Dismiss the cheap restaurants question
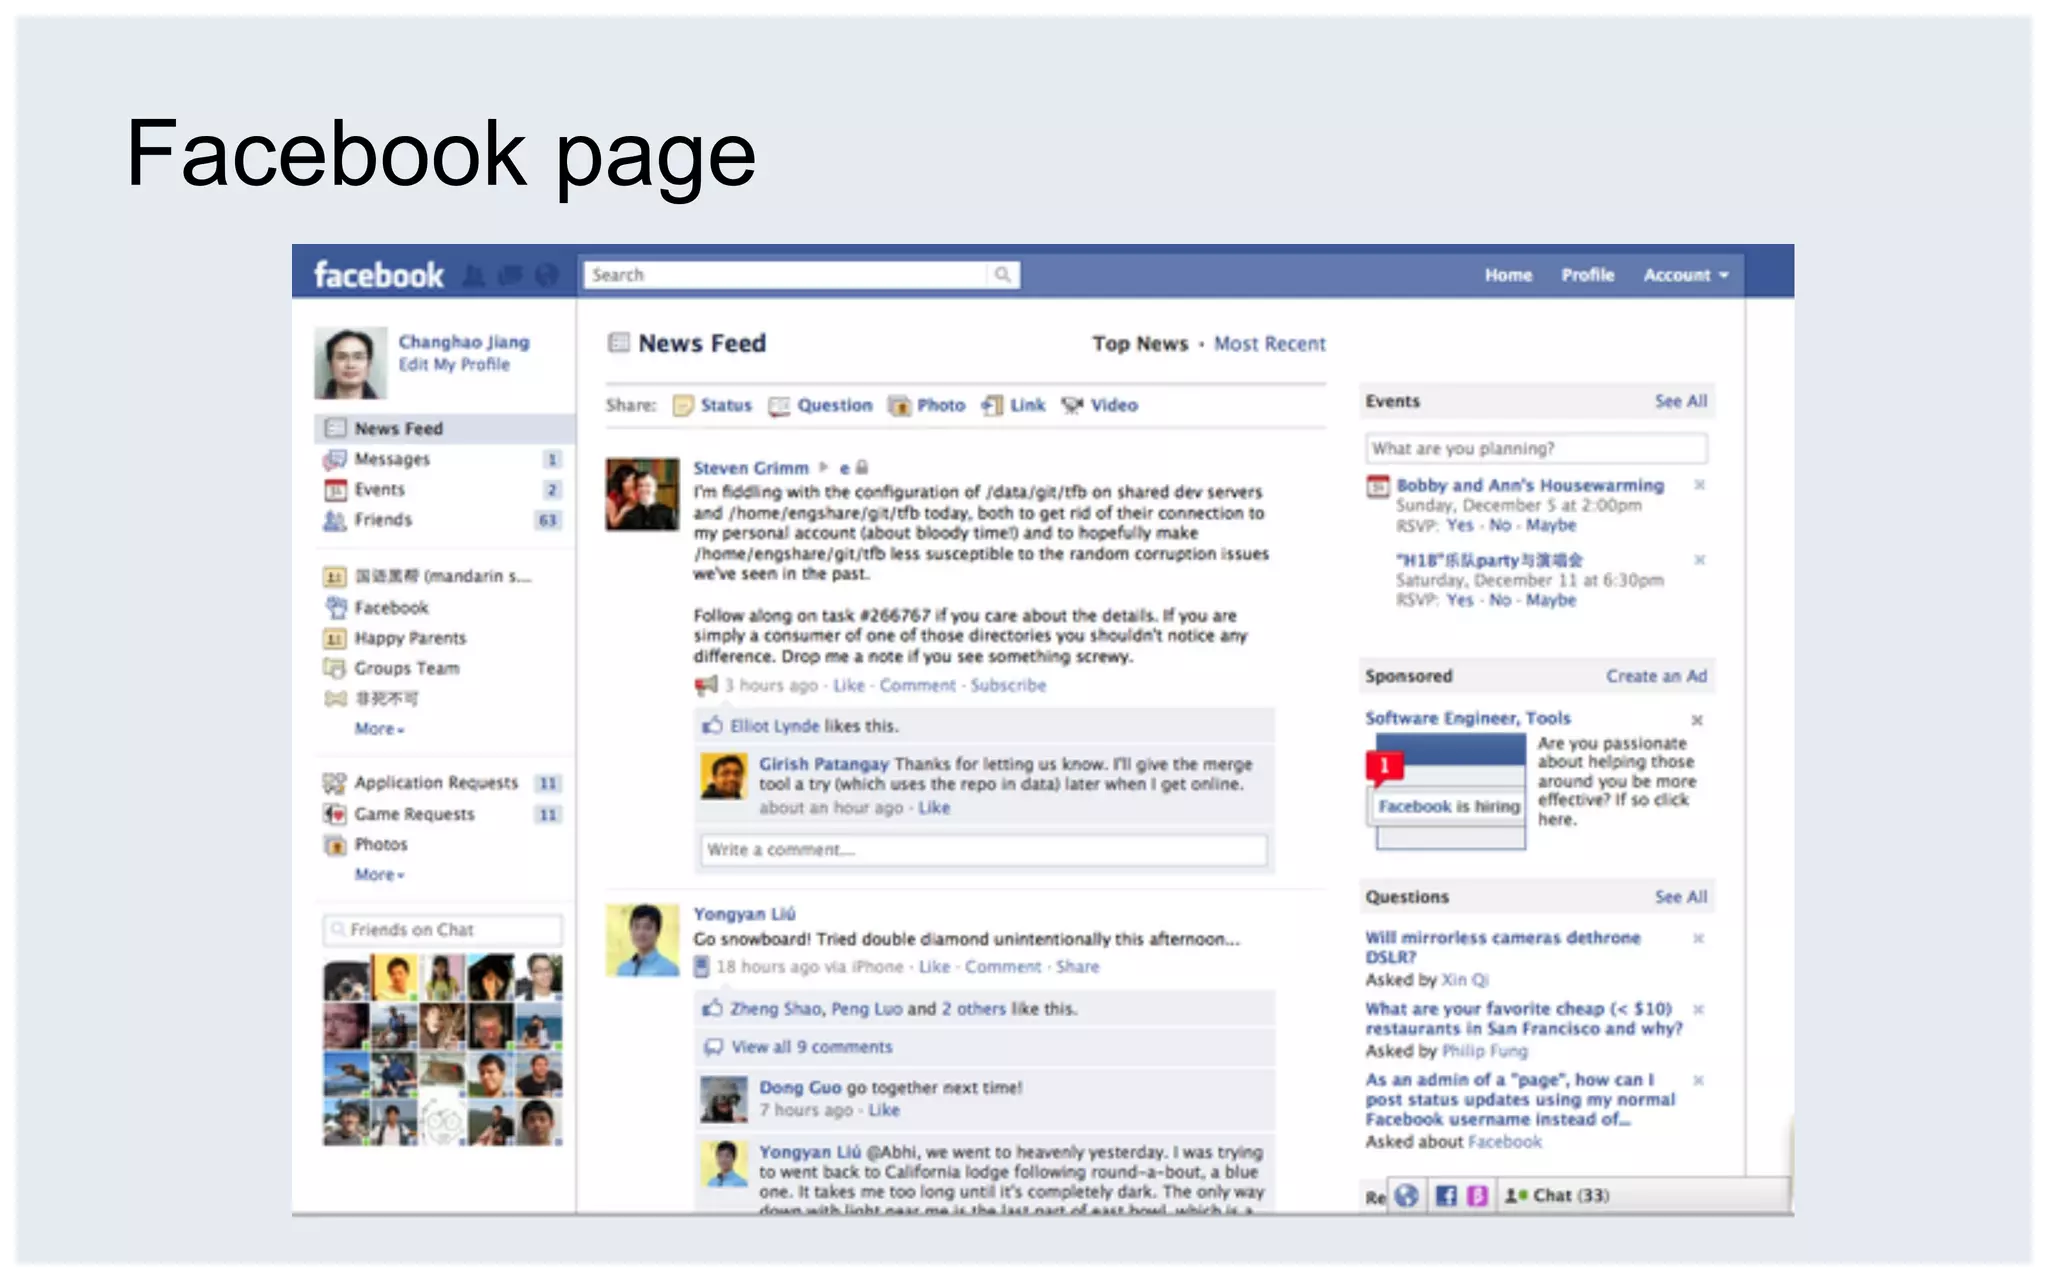This screenshot has height=1280, width=2048. [1698, 1009]
